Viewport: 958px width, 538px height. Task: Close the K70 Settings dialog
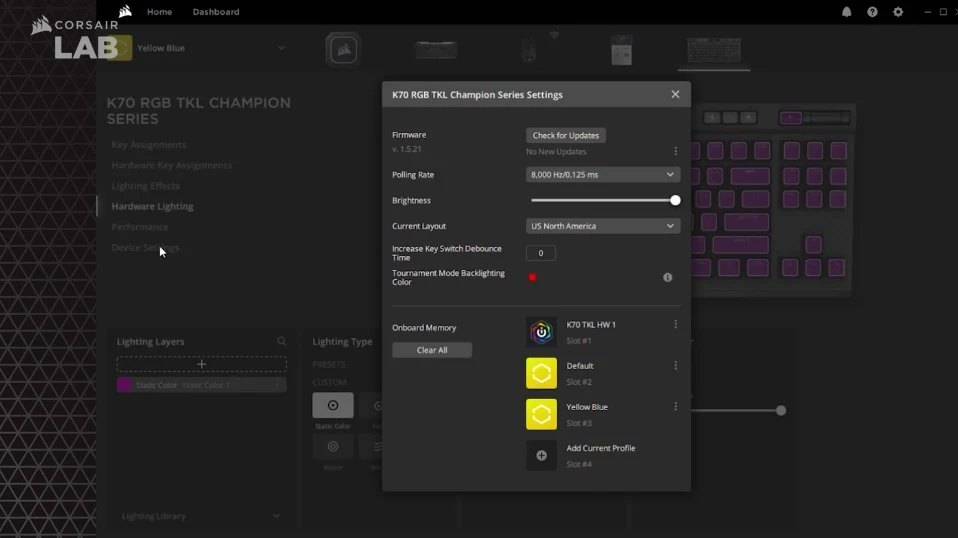coord(675,94)
